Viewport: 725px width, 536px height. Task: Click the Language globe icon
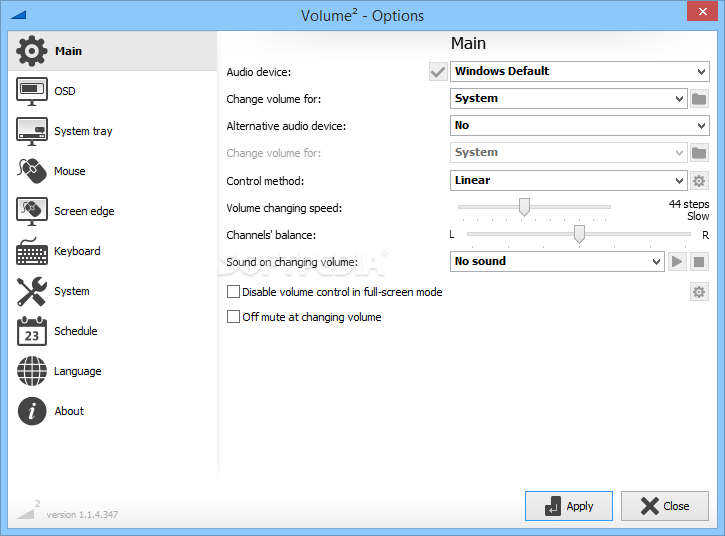click(x=31, y=371)
